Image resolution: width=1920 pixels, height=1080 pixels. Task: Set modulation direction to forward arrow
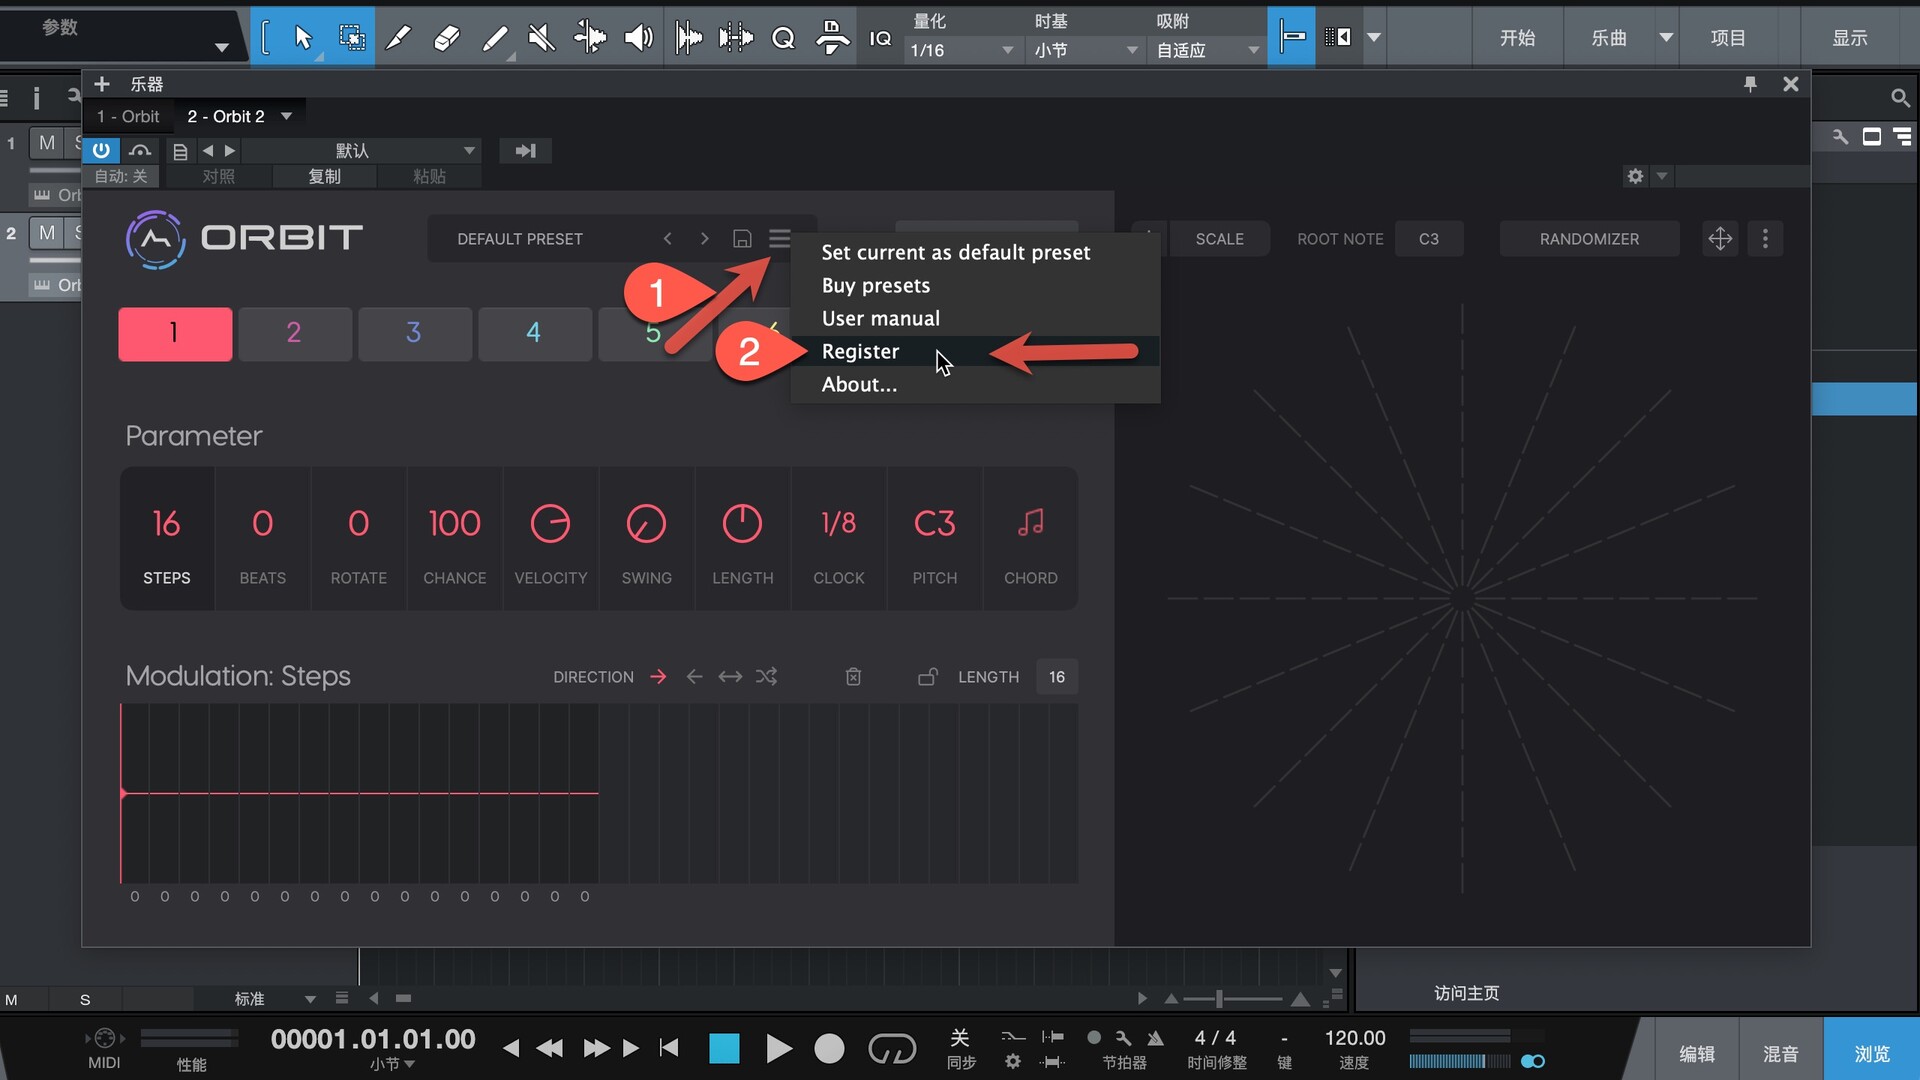click(658, 677)
